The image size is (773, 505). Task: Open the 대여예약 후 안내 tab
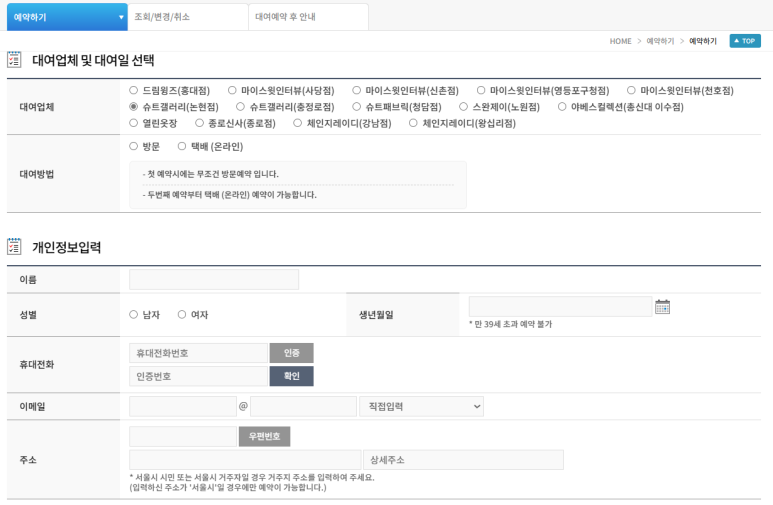(x=308, y=17)
